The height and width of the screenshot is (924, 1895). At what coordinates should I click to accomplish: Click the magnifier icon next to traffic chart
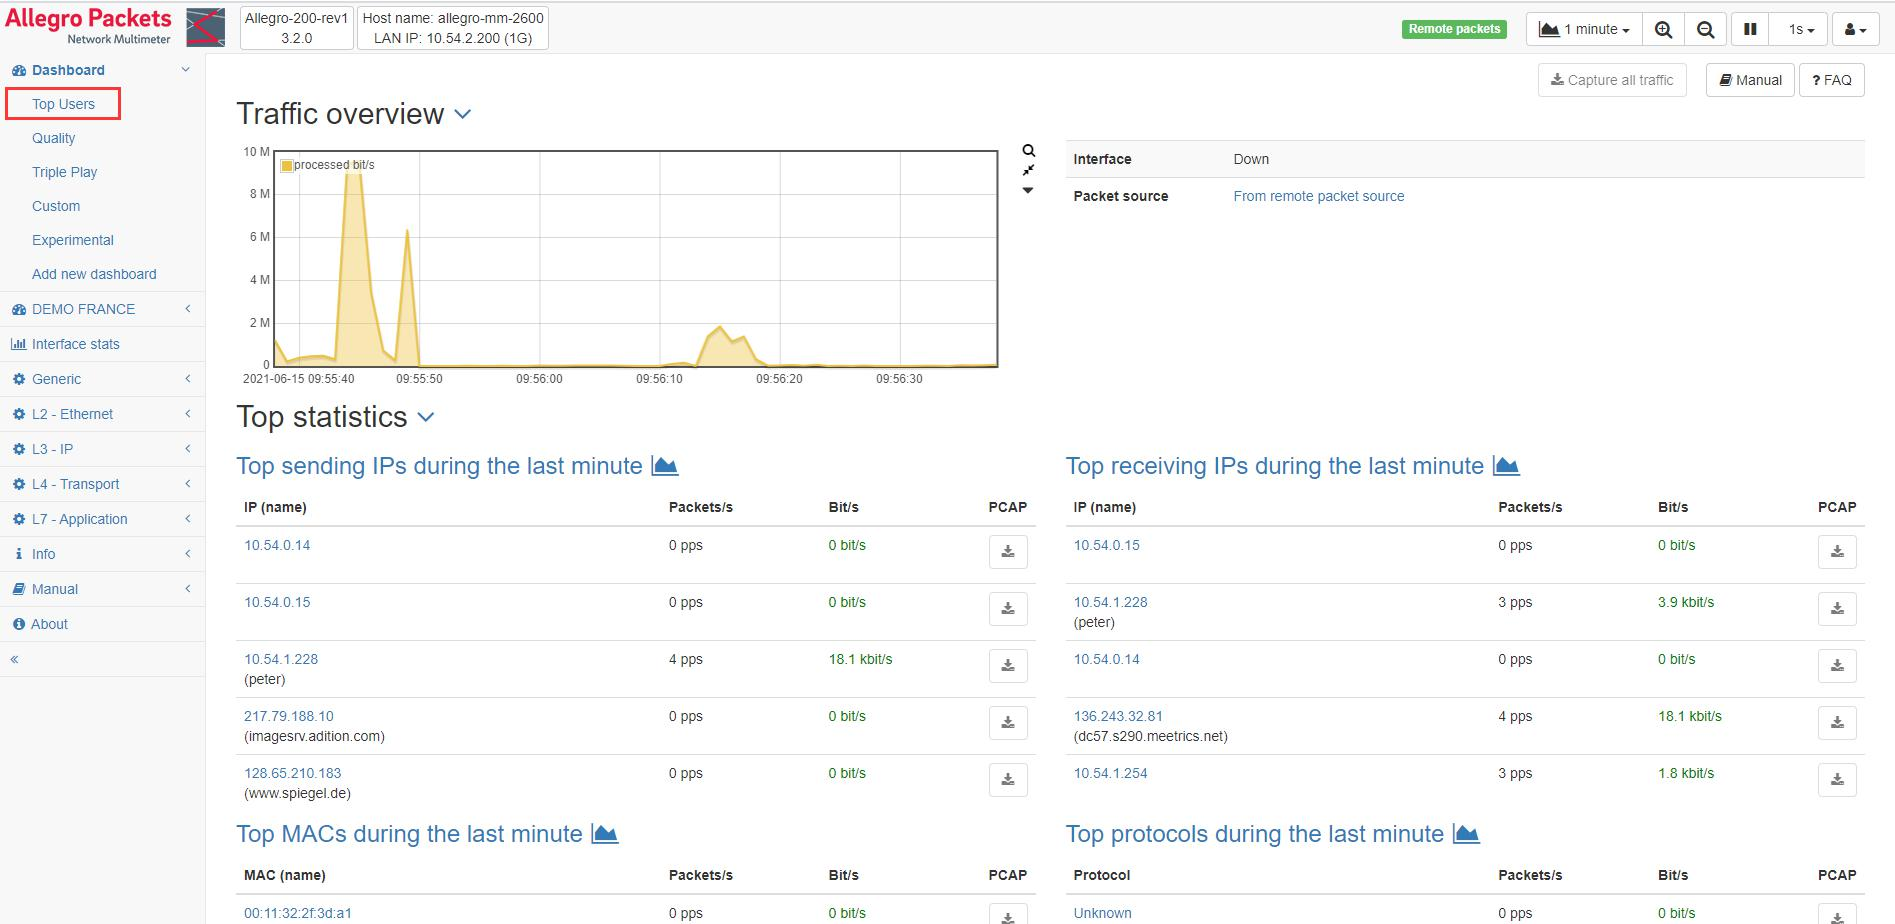pos(1028,151)
